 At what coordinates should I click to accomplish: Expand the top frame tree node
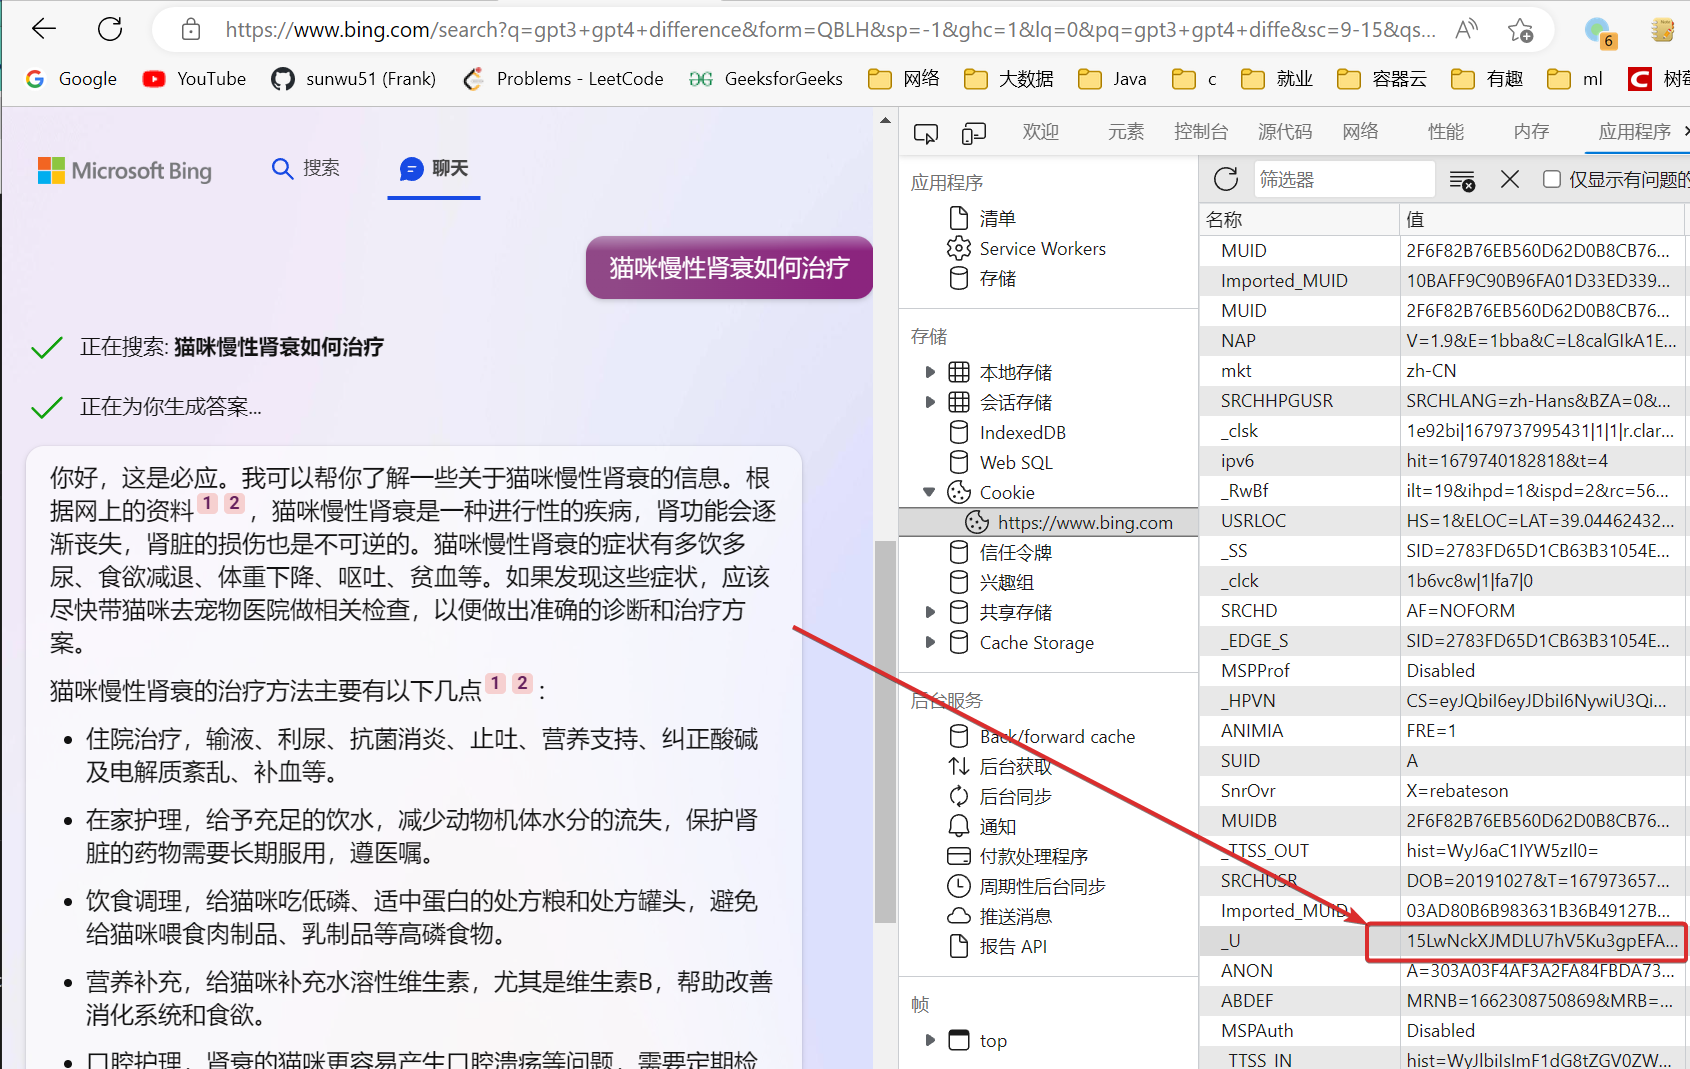930,1040
